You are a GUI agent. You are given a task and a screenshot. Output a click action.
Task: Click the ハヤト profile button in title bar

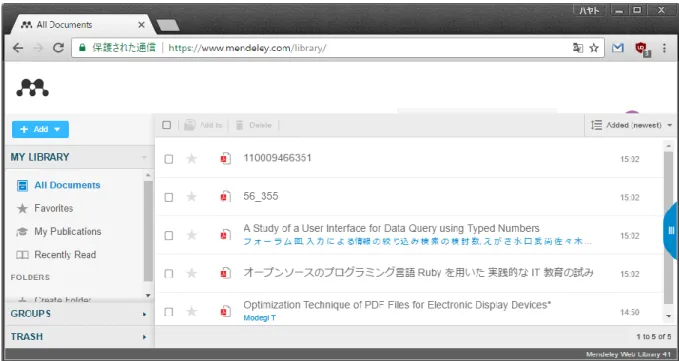590,10
